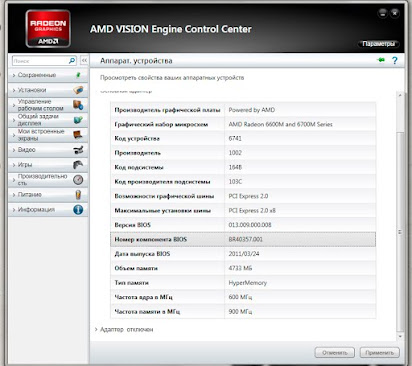
Task: Click the Производительность gauge icon
Action: 78,180
